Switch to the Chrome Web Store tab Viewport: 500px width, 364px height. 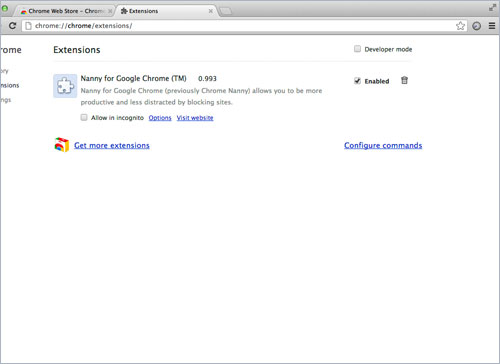pos(65,11)
